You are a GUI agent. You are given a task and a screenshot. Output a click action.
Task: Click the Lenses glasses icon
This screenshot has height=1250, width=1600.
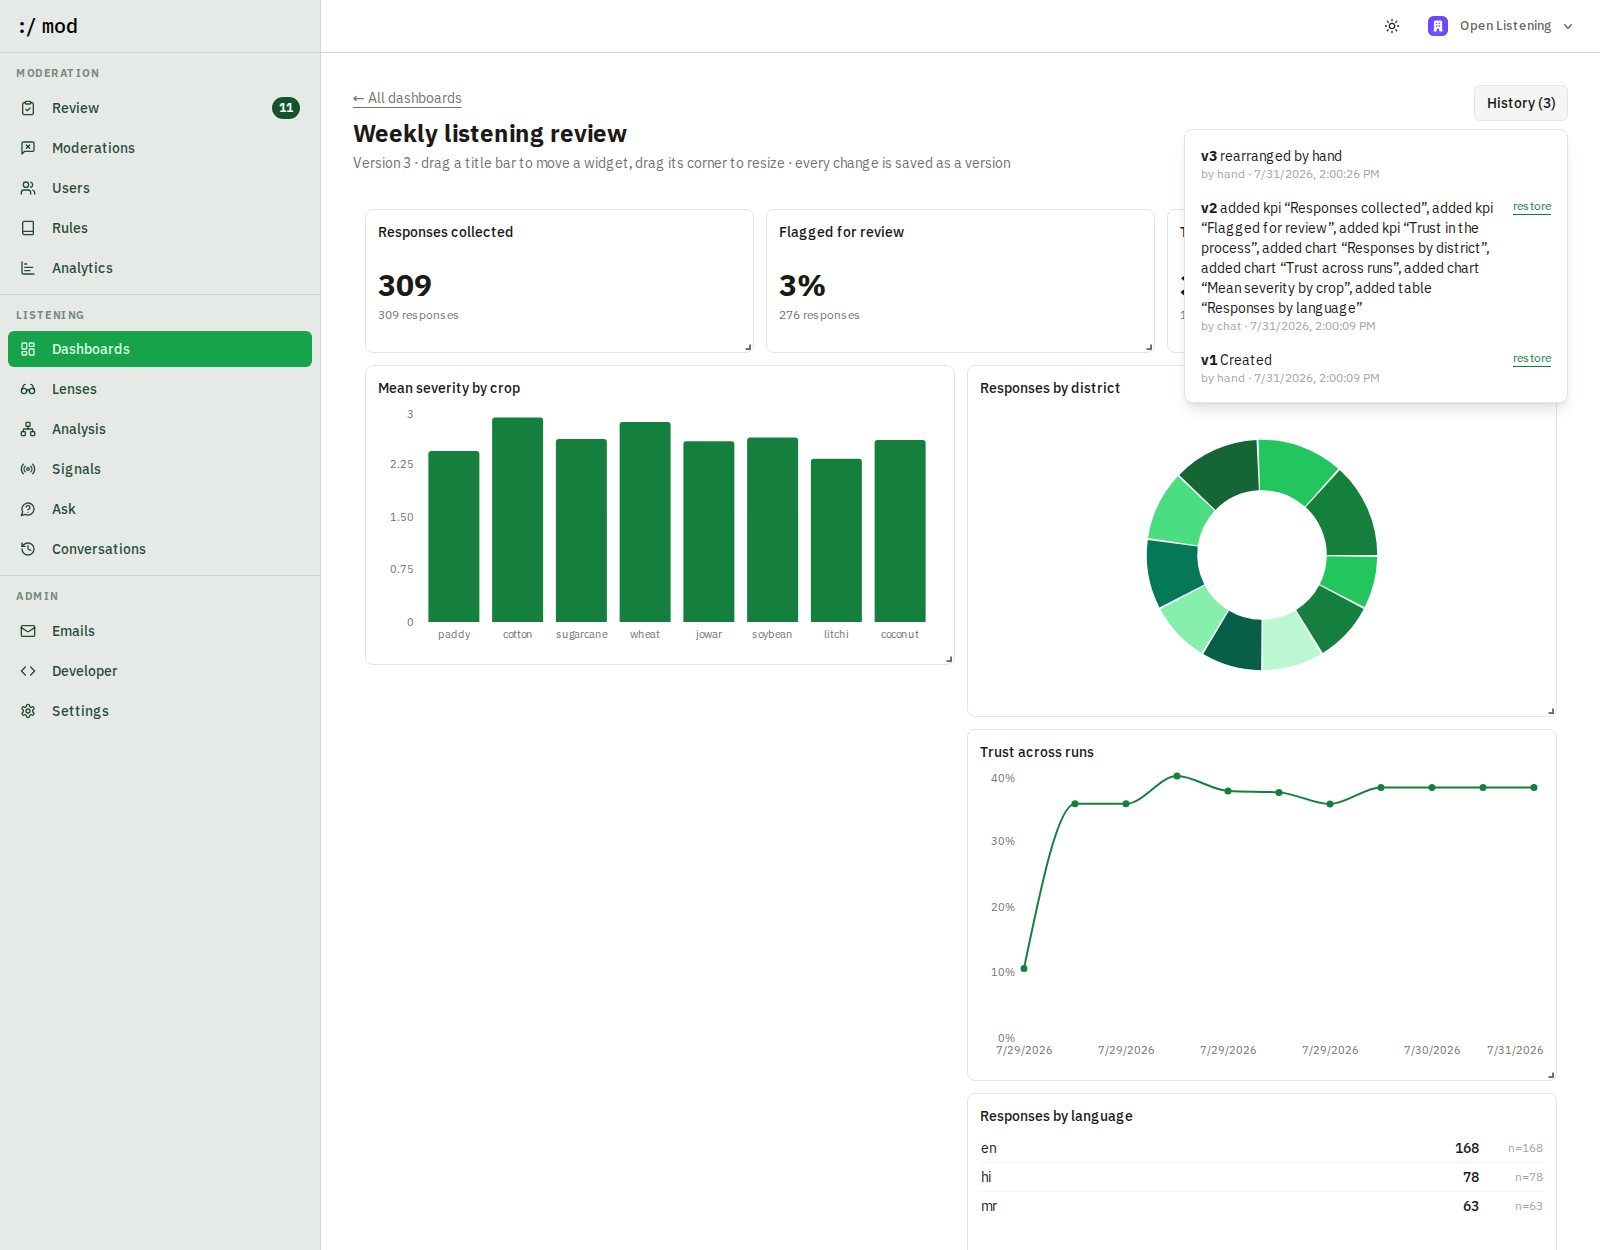tap(28, 389)
